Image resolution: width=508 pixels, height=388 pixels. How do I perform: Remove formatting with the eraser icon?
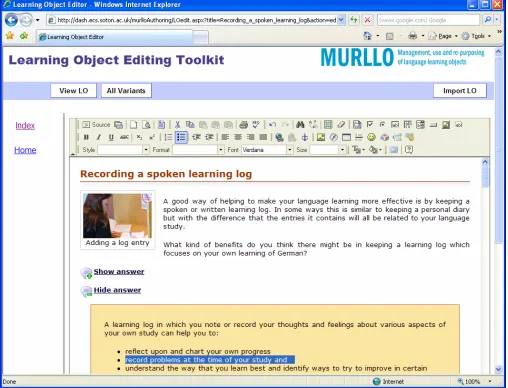click(x=341, y=125)
